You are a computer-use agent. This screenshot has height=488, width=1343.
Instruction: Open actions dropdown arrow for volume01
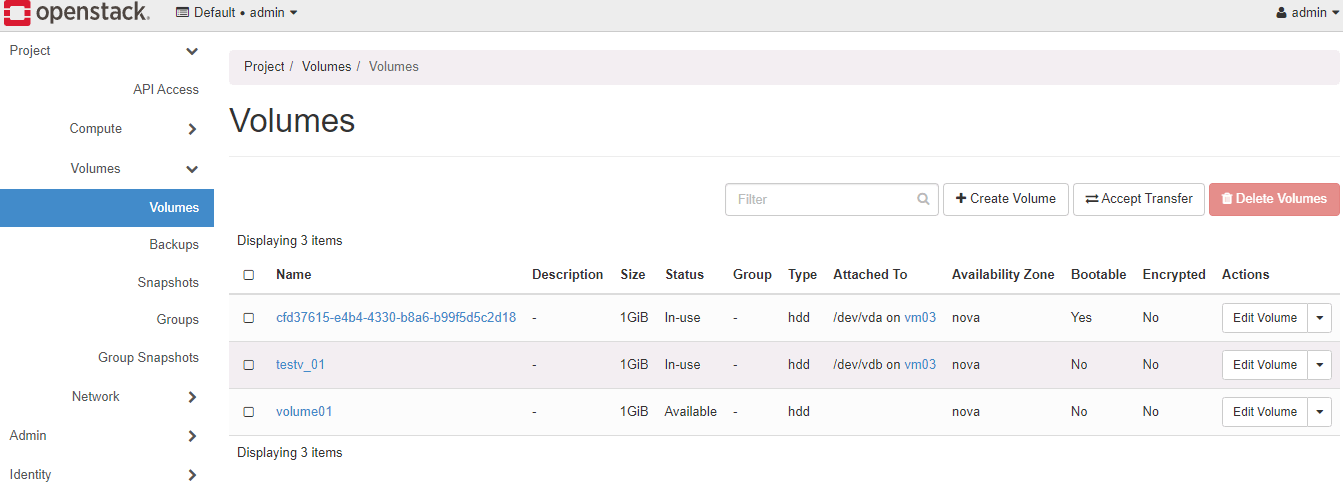click(x=1320, y=412)
